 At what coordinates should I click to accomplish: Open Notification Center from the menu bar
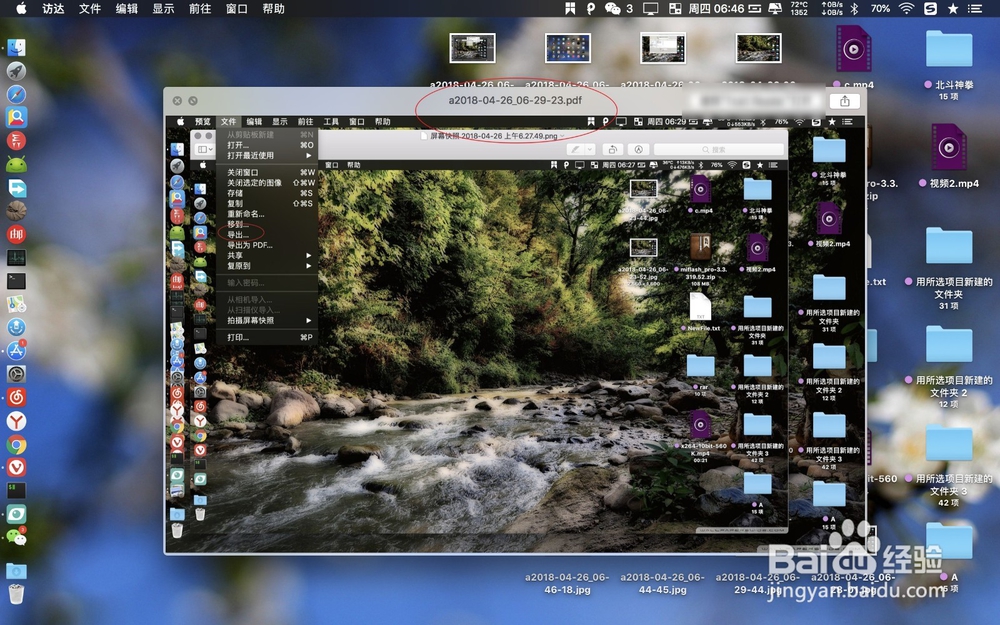975,8
